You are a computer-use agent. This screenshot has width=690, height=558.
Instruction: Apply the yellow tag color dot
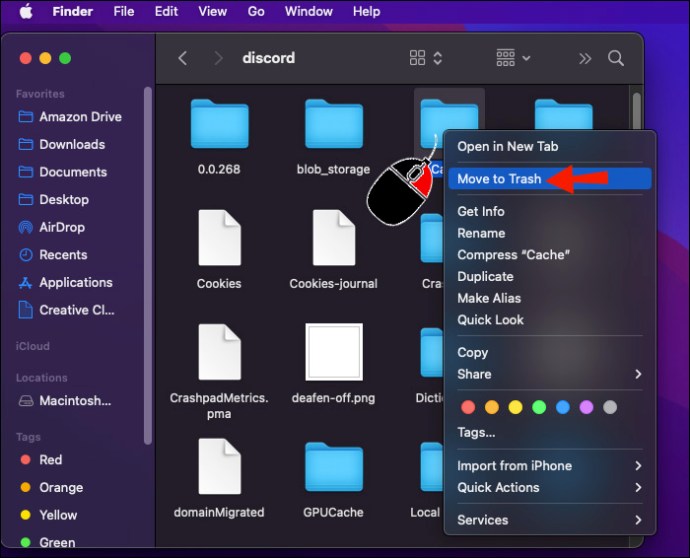pos(515,407)
